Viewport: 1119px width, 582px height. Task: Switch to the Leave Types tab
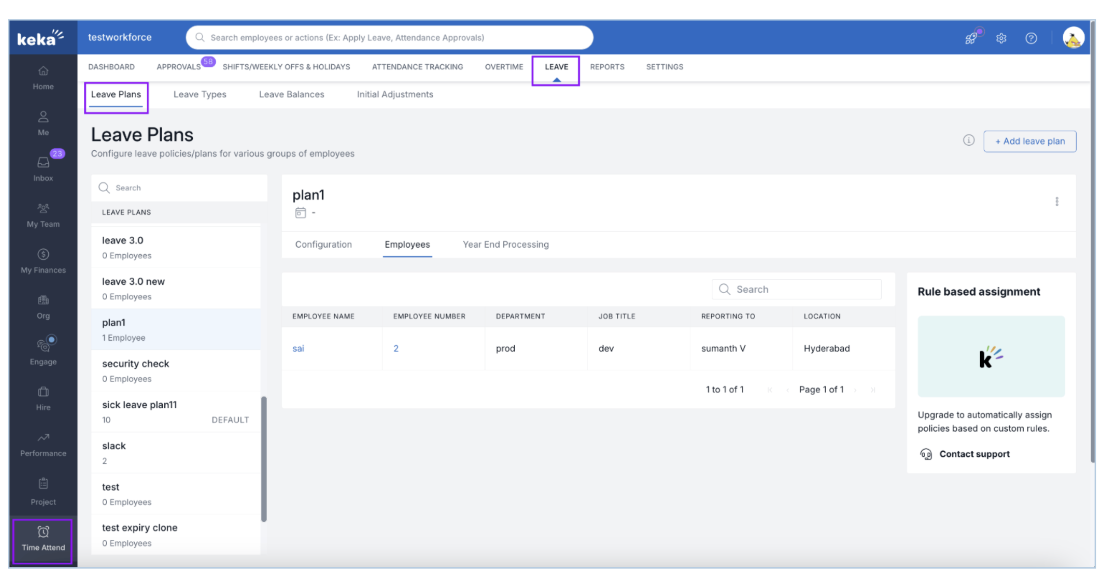(x=200, y=95)
